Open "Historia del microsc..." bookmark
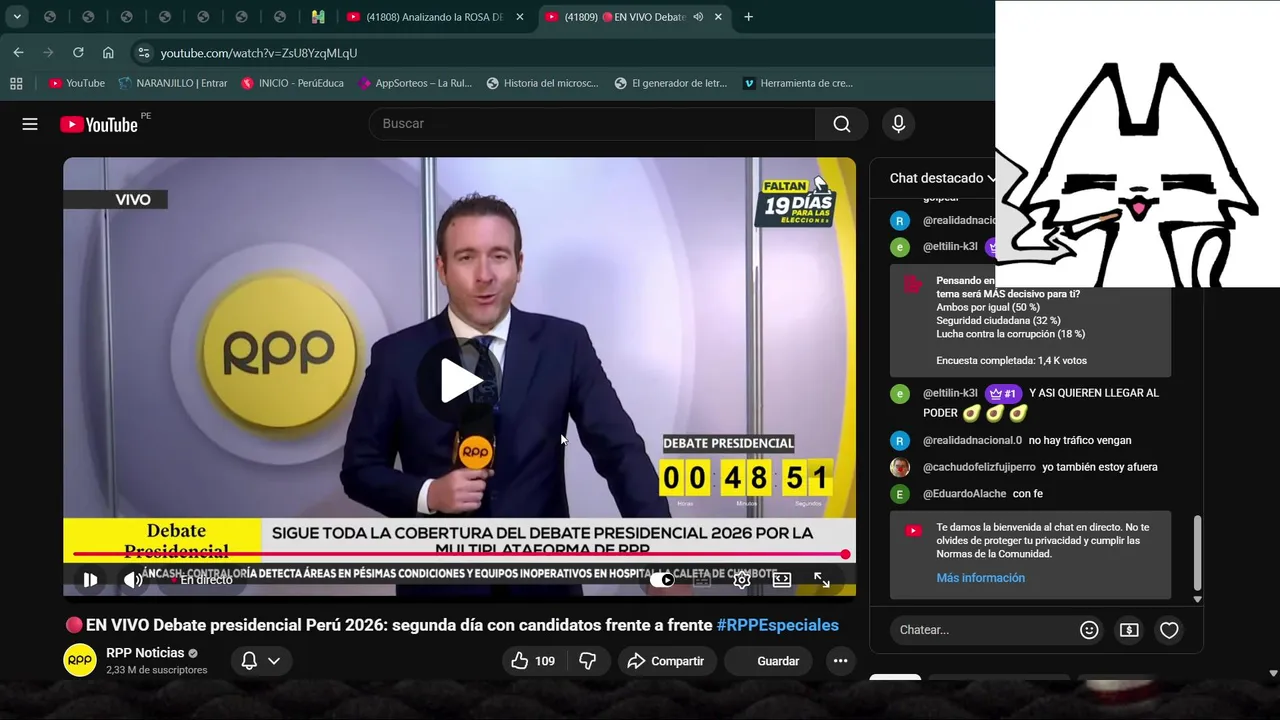Image resolution: width=1280 pixels, height=720 pixels. (542, 83)
